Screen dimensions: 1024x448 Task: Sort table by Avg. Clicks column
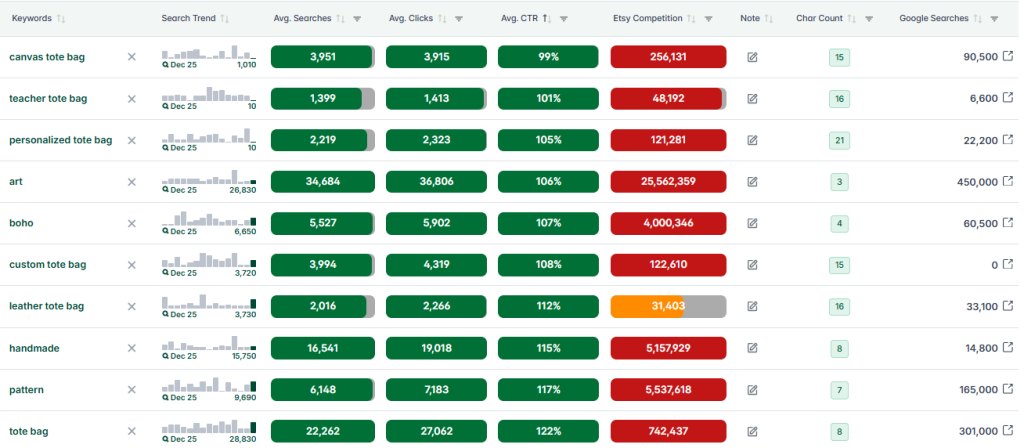click(442, 19)
